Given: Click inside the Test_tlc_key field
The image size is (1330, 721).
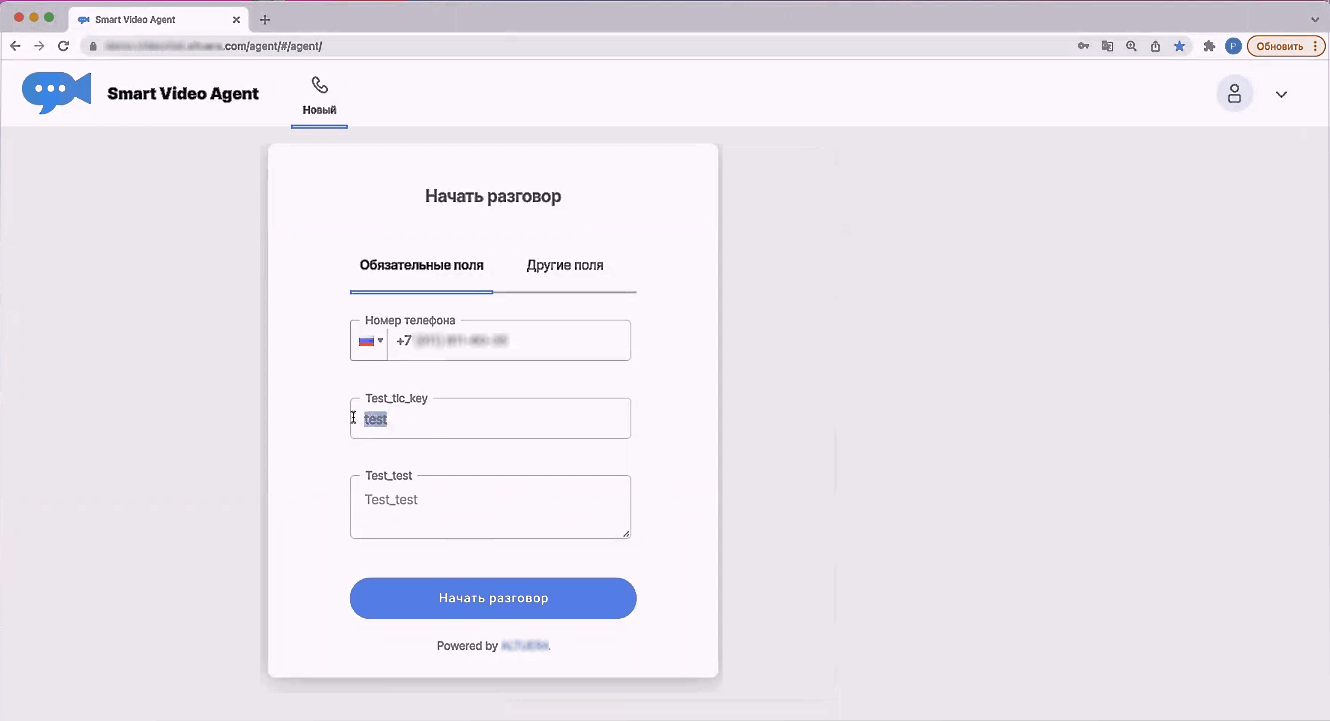Looking at the screenshot, I should 490,419.
